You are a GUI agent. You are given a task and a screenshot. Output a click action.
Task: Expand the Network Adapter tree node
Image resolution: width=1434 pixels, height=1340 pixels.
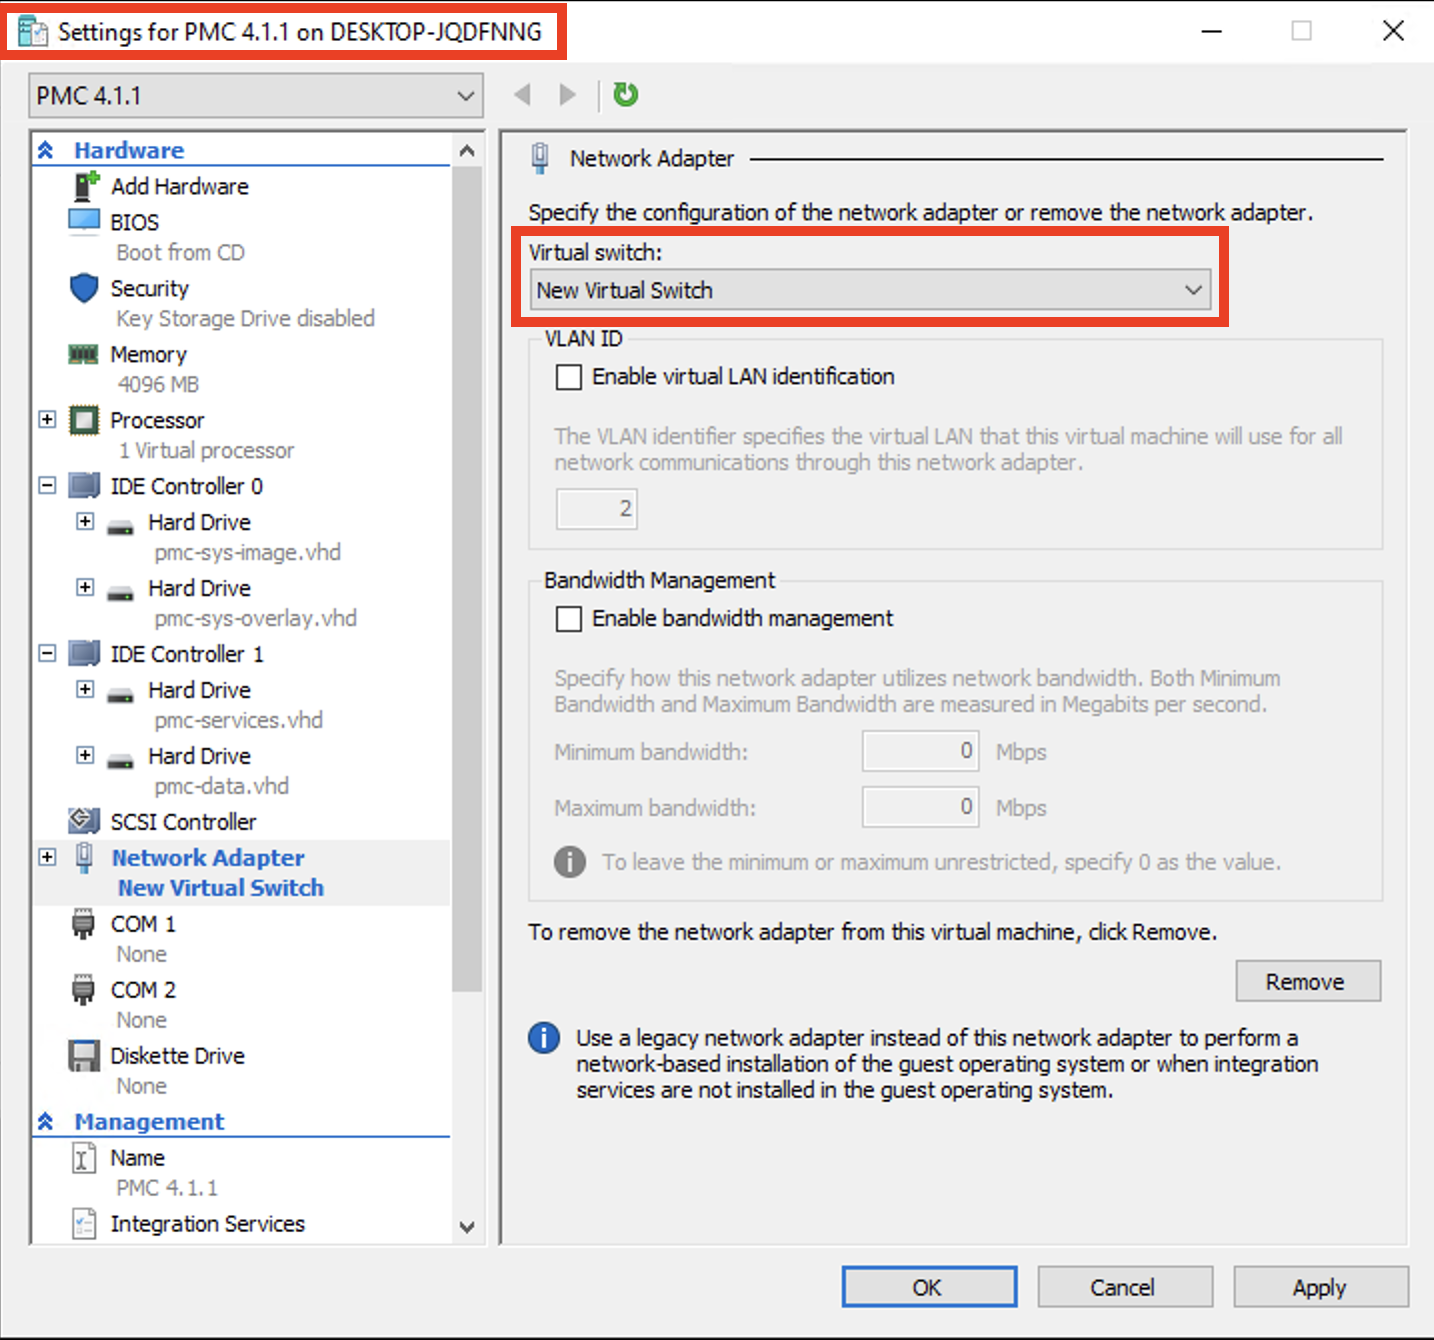pyautogui.click(x=47, y=857)
